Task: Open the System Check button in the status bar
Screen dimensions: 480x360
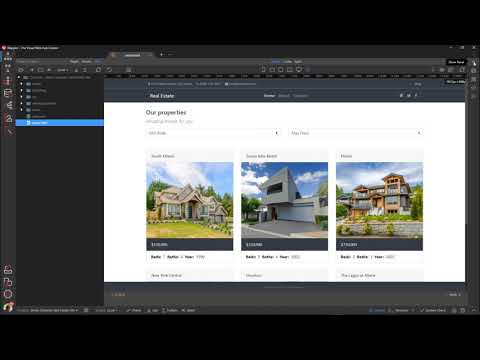Action: click(x=433, y=310)
